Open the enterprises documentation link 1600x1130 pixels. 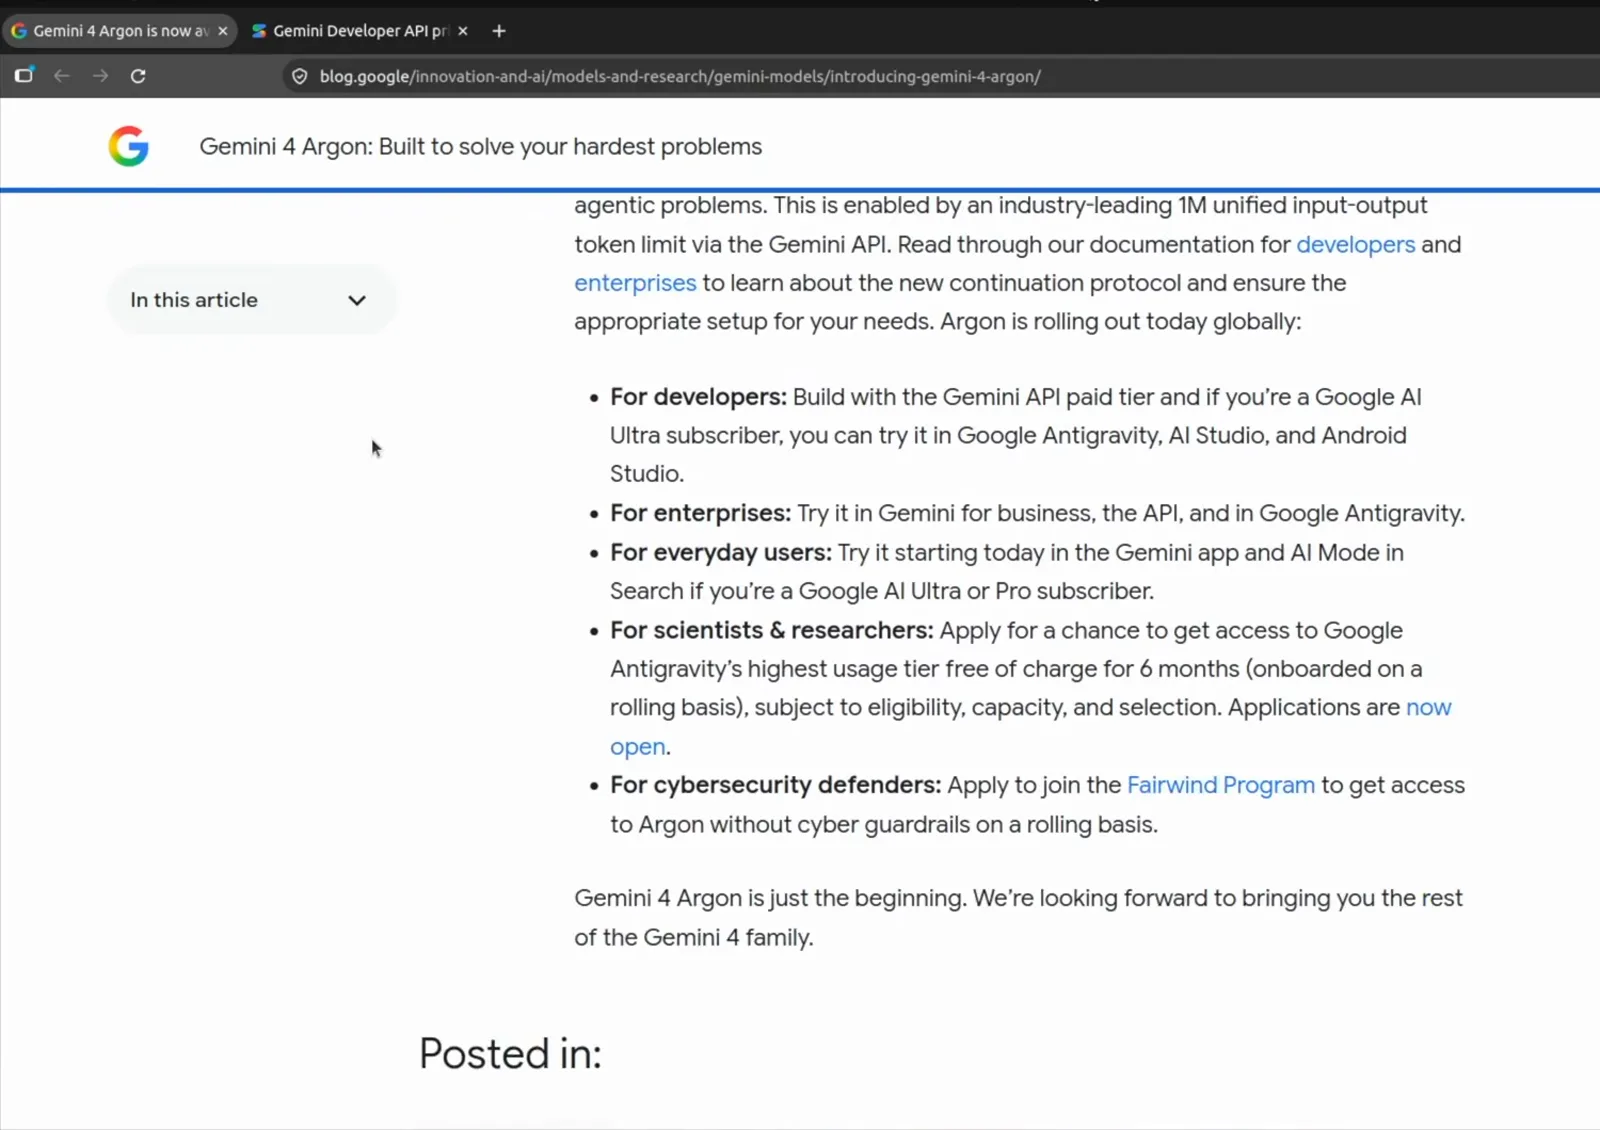635,283
